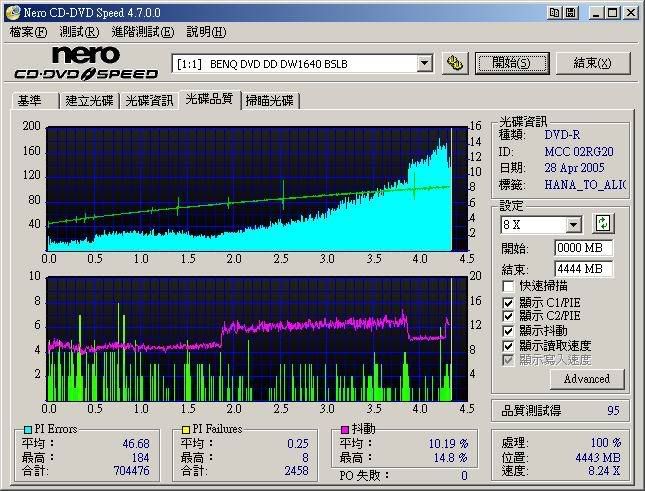
Task: Click PI Errors average 46.68
Action: click(136, 444)
